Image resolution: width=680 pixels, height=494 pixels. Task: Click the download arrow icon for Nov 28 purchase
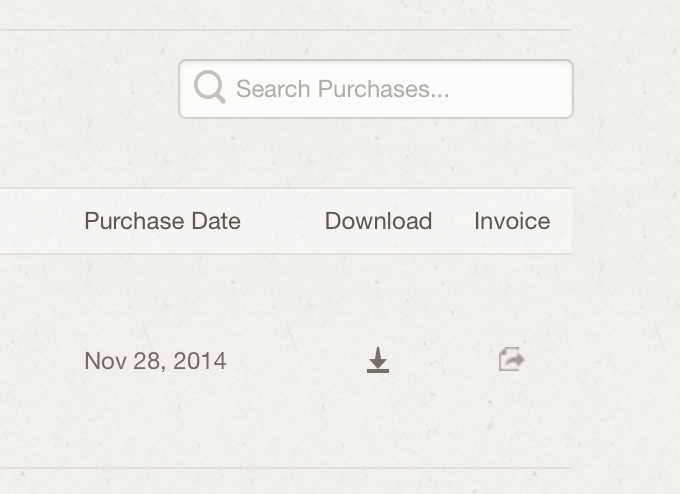(378, 360)
